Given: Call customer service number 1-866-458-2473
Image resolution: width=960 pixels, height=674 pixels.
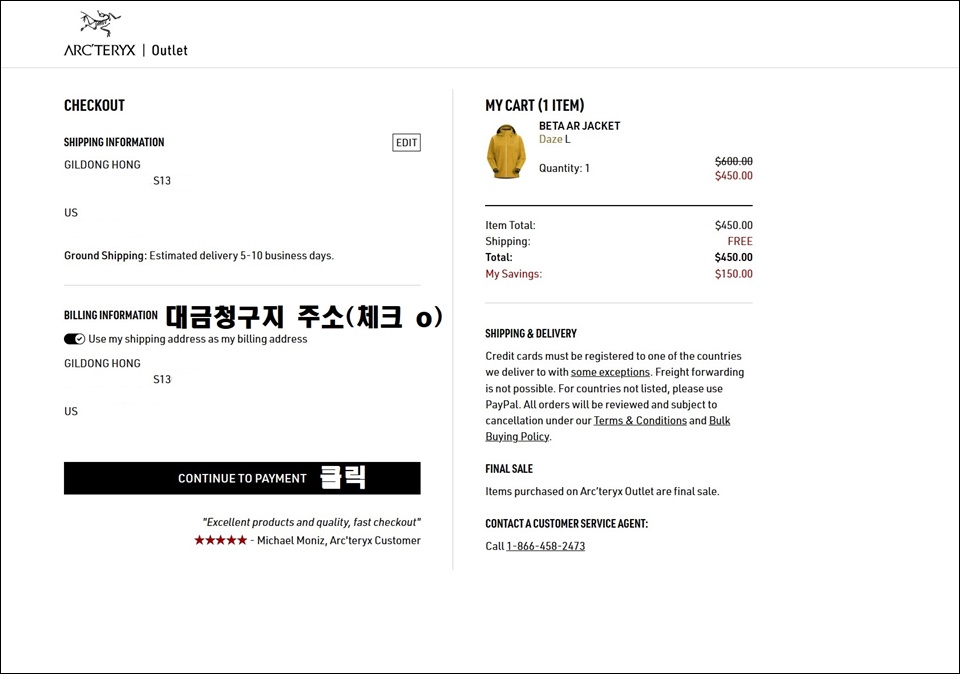Looking at the screenshot, I should coord(546,546).
